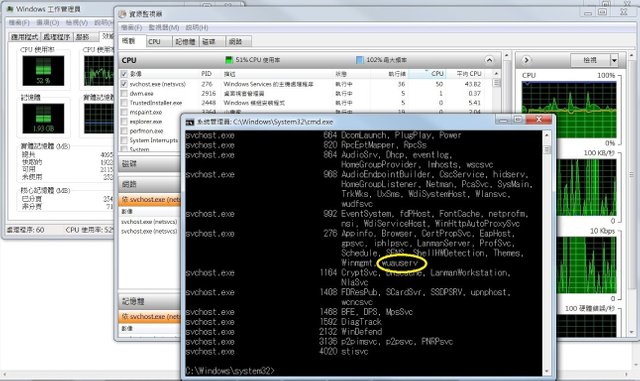Image resolution: width=640 pixels, height=381 pixels.
Task: Check the System Interrupts checkbox
Action: point(124,140)
